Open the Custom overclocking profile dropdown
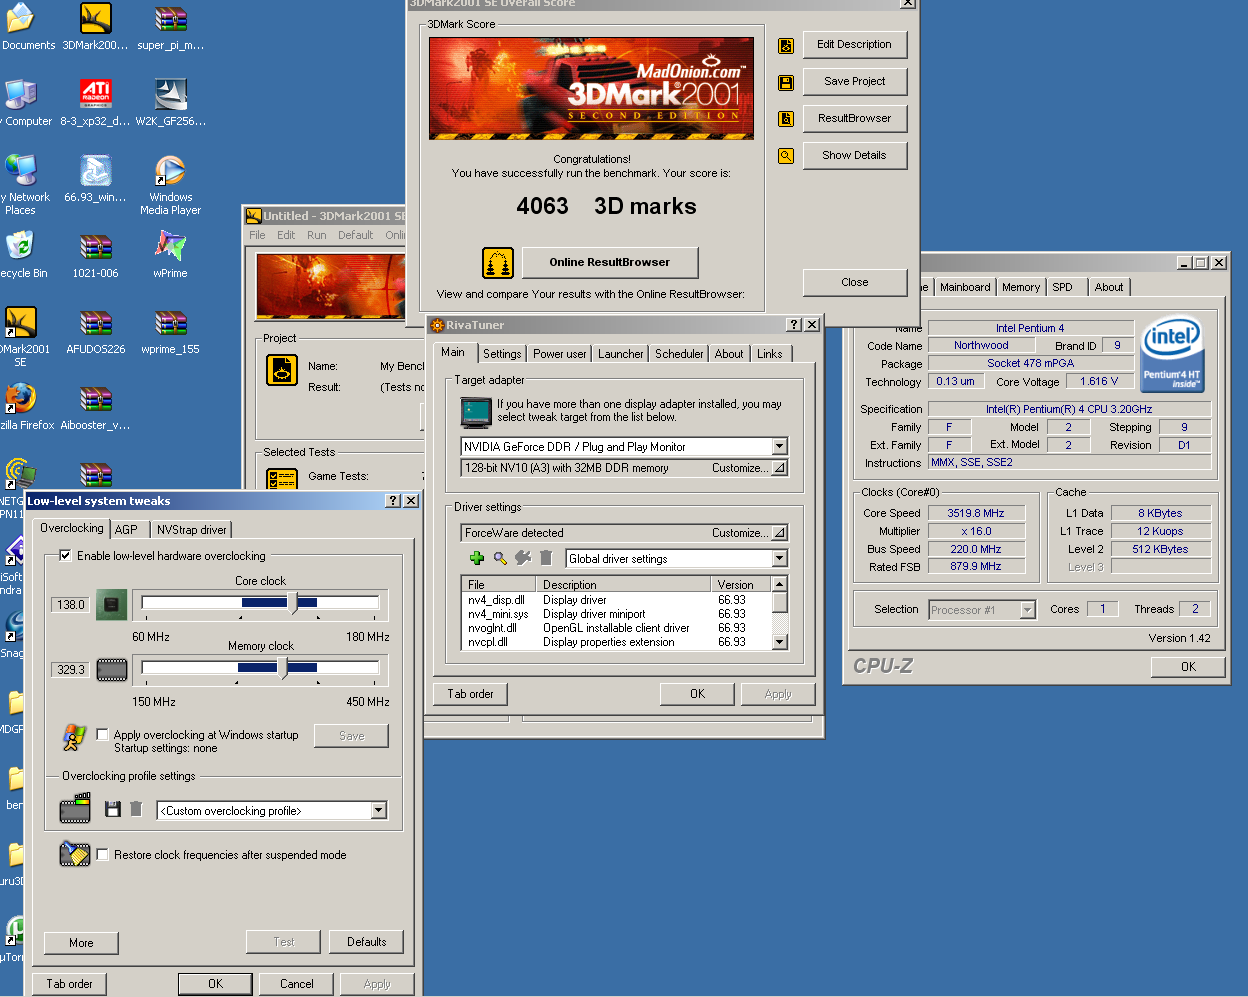 (x=379, y=811)
